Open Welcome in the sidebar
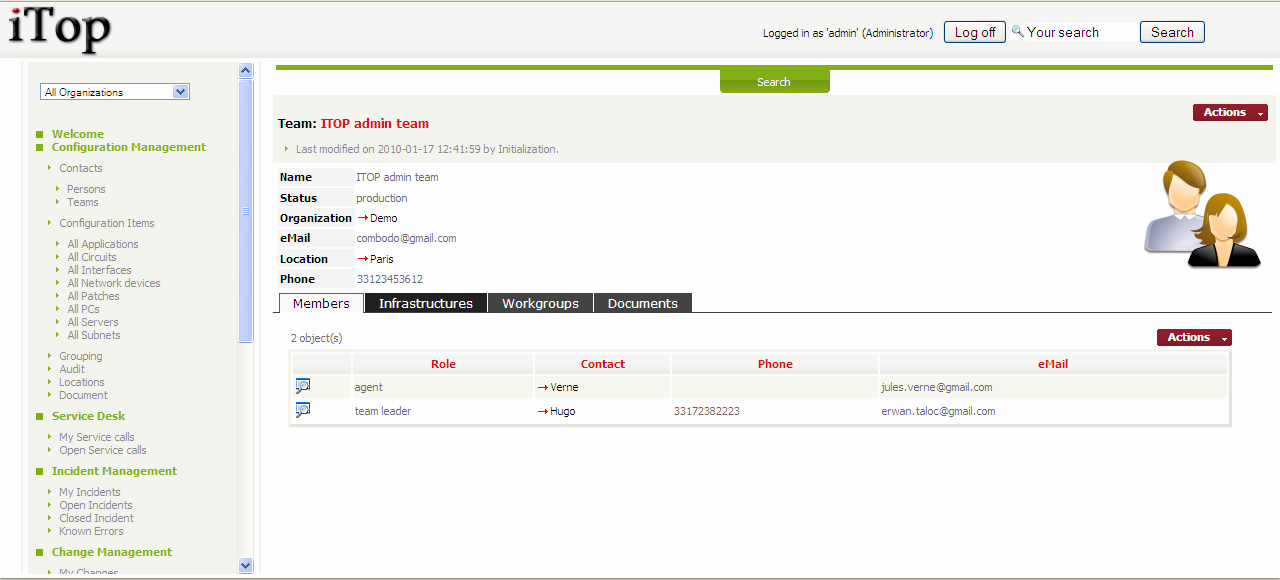This screenshot has height=580, width=1280. (78, 134)
